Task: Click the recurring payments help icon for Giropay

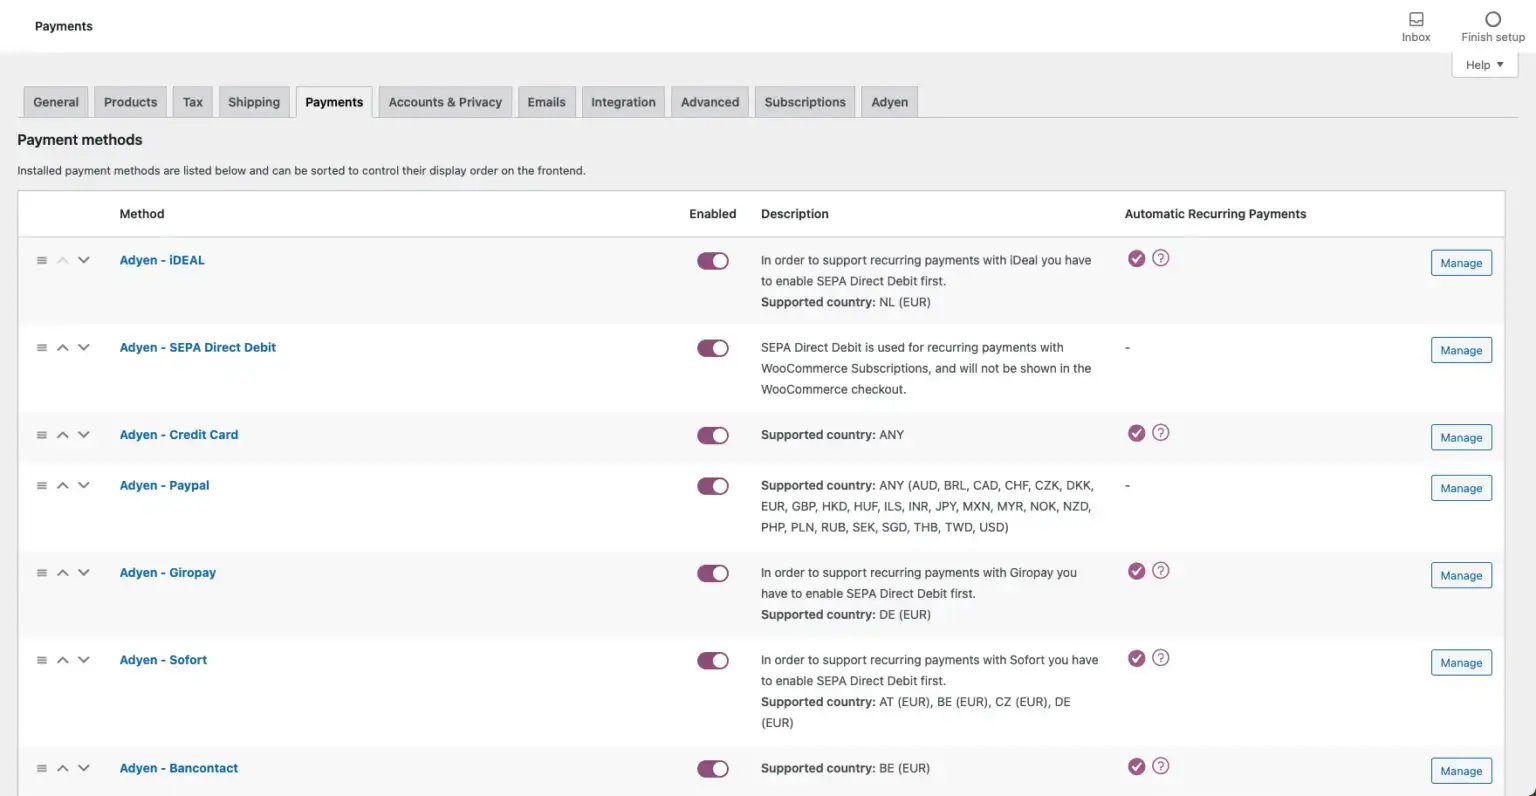Action: point(1160,571)
